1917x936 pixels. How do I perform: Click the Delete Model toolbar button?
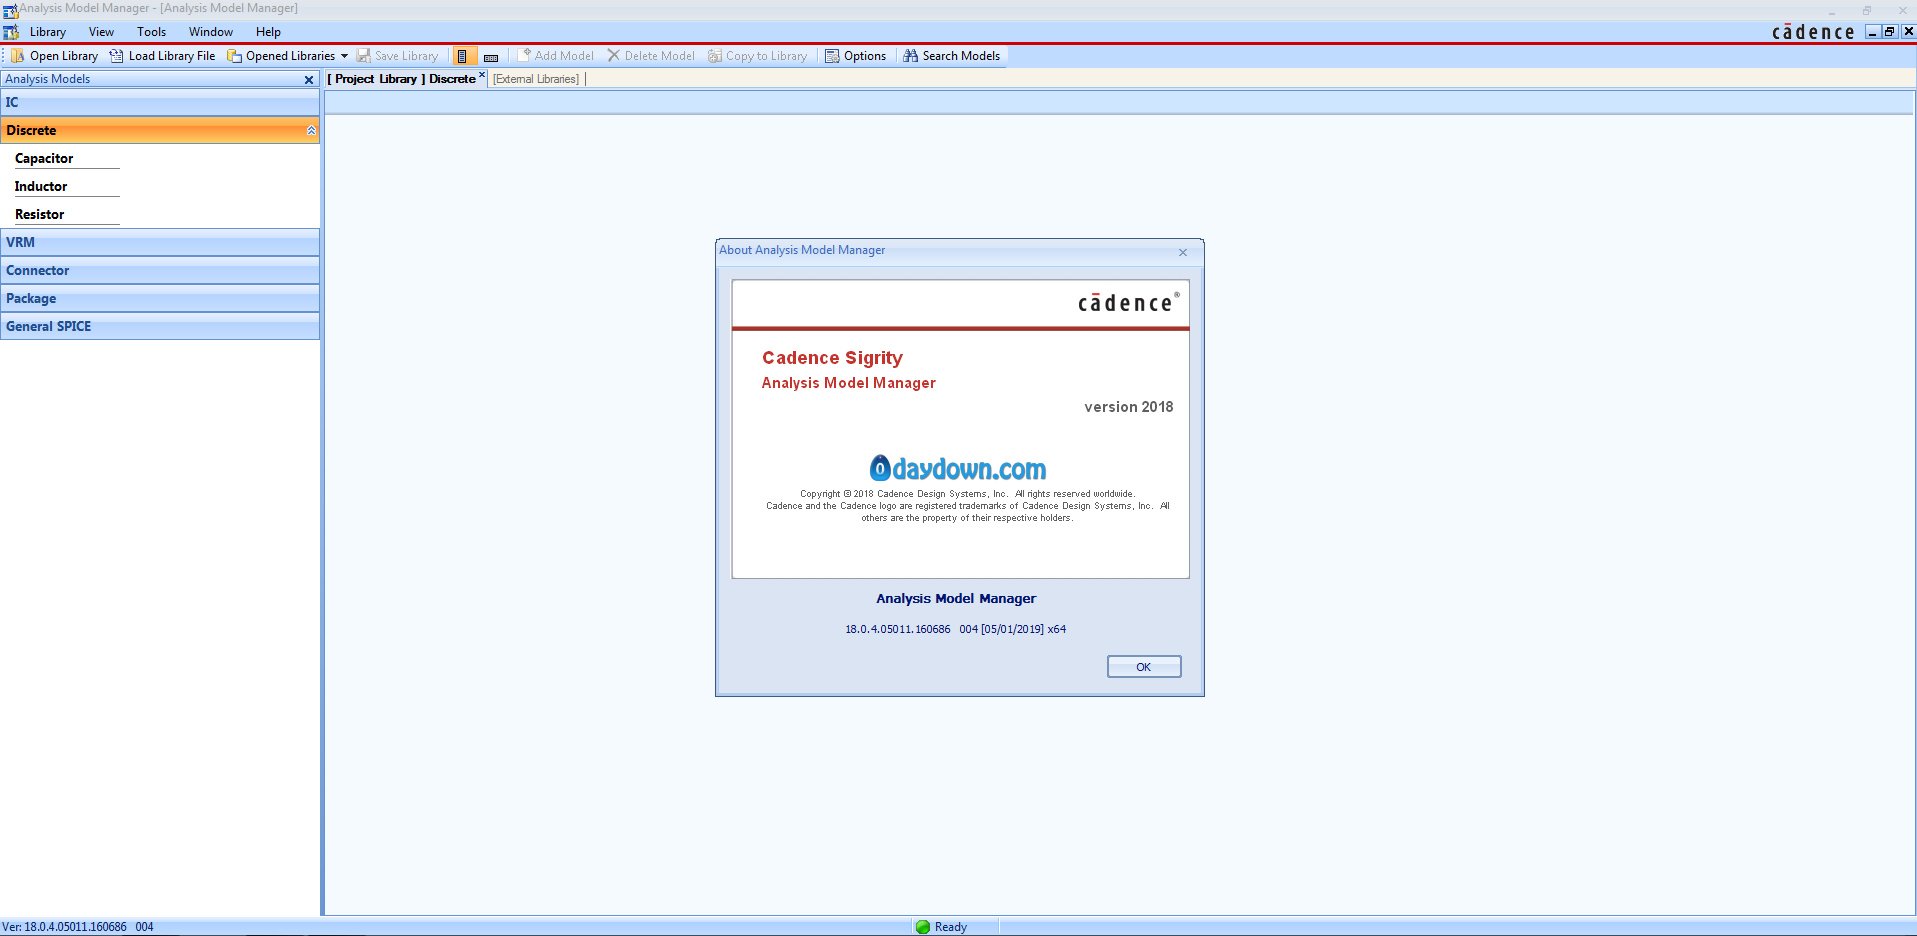[x=651, y=56]
